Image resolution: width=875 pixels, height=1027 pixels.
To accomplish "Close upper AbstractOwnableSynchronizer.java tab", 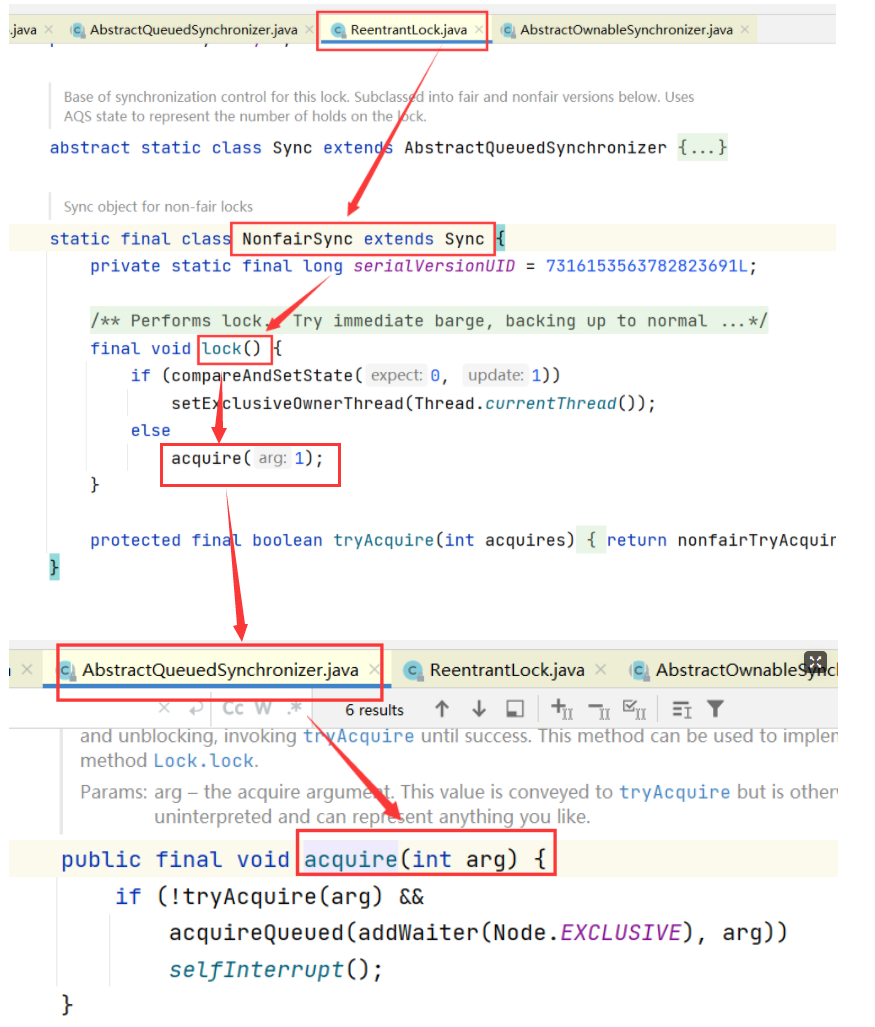I will pyautogui.click(x=745, y=30).
